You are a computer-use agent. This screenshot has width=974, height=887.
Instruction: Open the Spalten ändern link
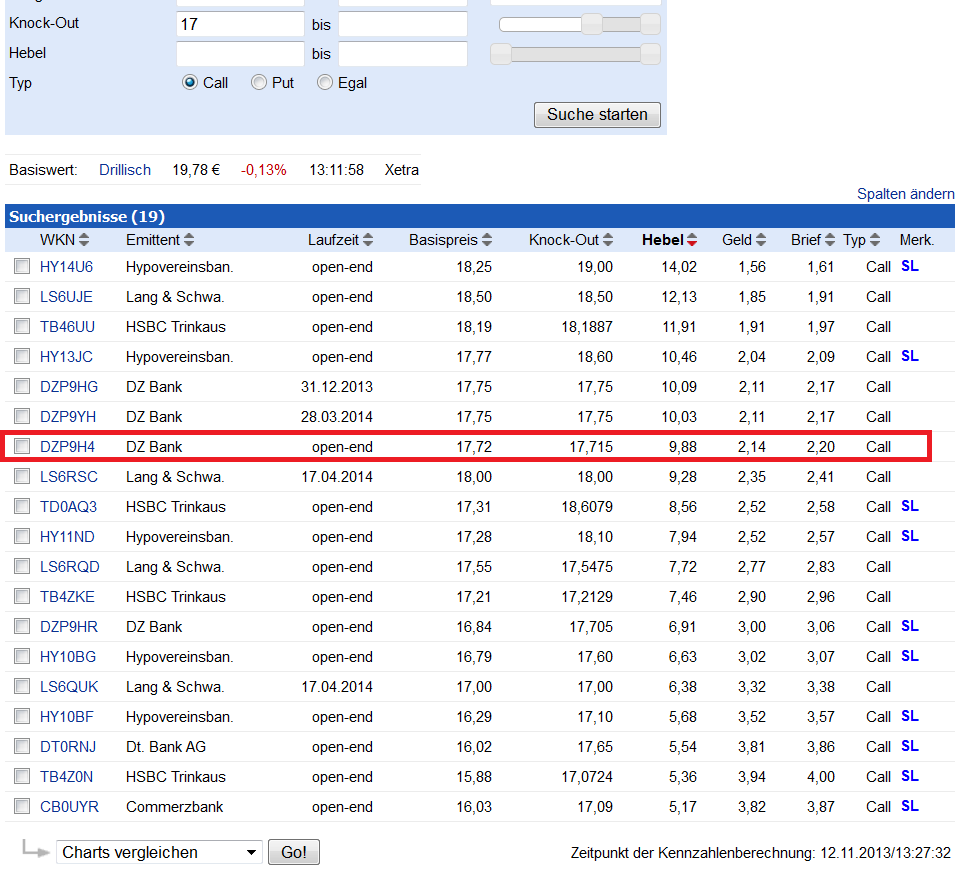coord(905,194)
